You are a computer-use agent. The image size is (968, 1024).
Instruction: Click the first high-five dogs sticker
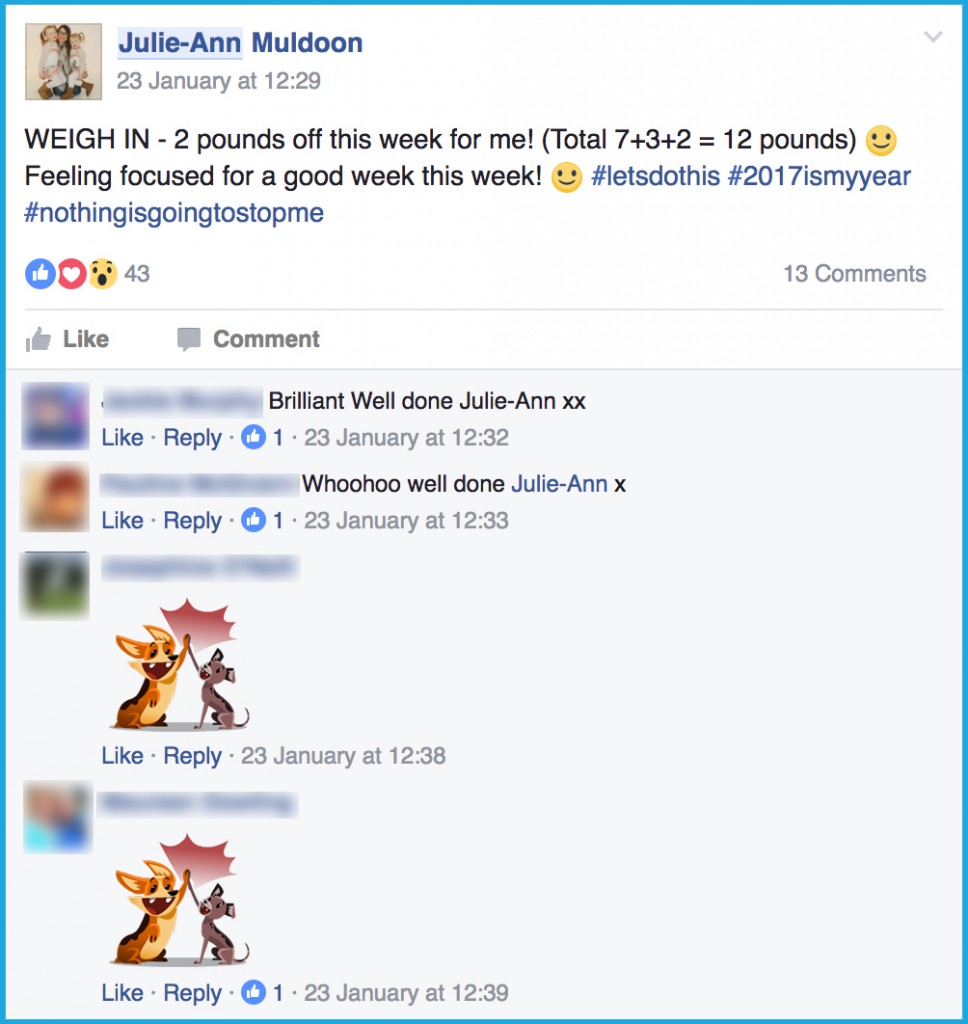[179, 665]
